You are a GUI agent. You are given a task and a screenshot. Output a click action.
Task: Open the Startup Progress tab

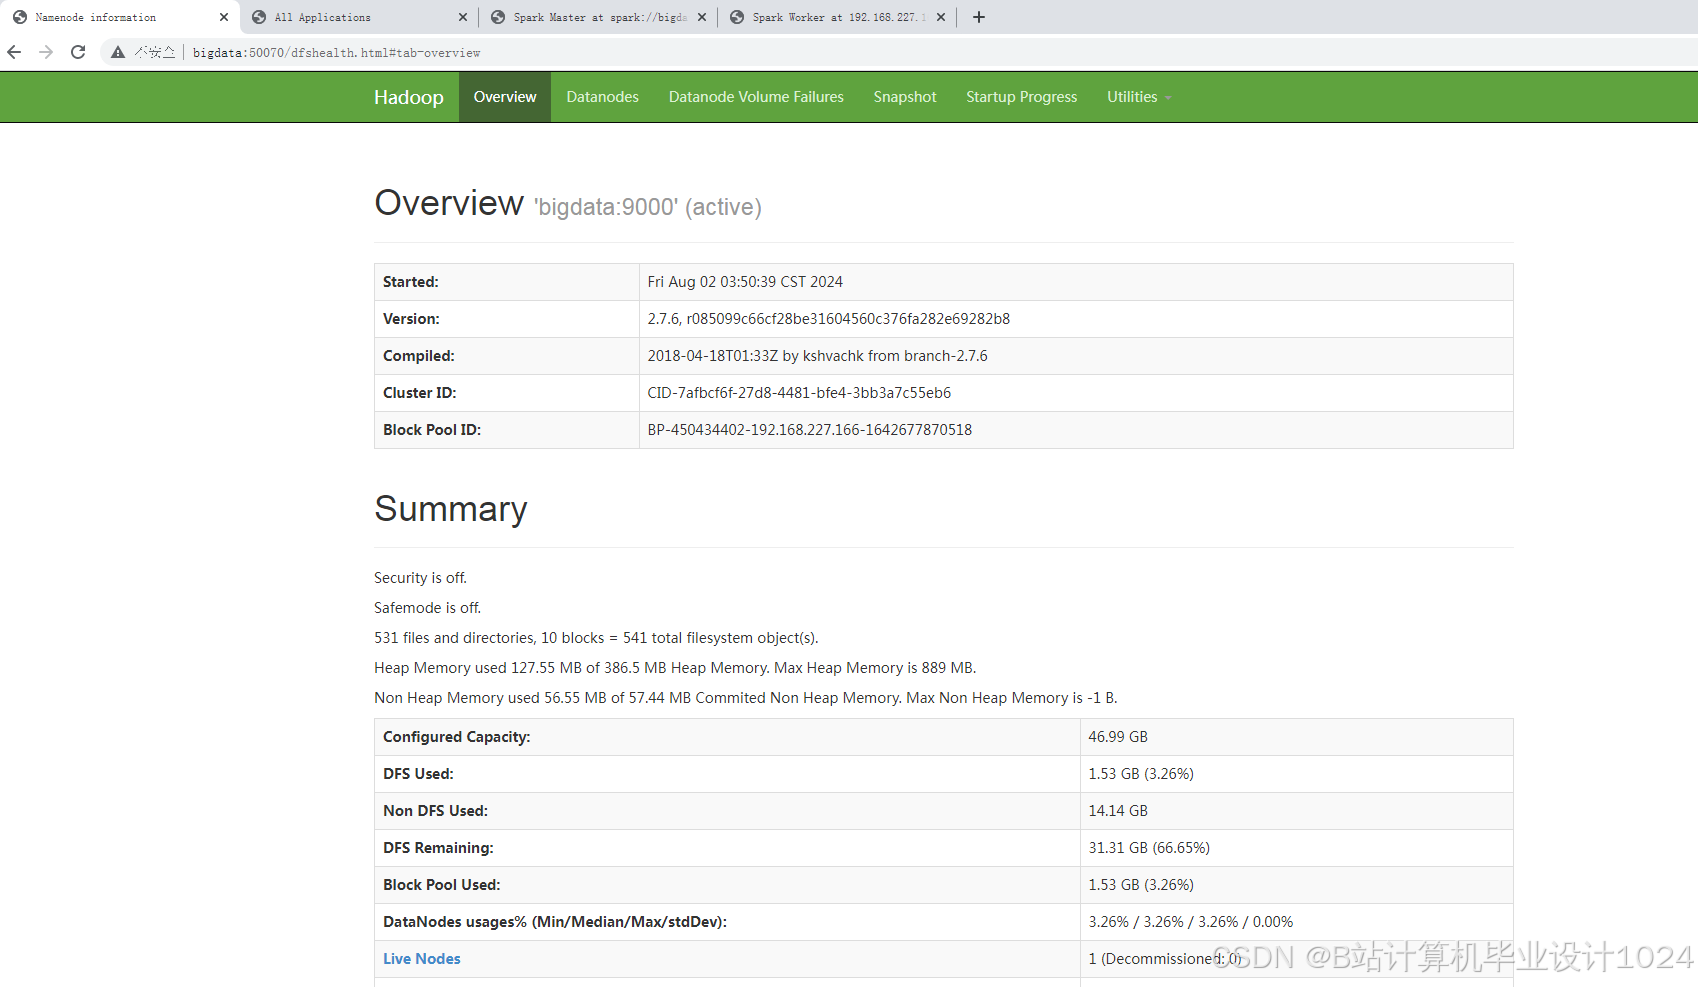1022,97
